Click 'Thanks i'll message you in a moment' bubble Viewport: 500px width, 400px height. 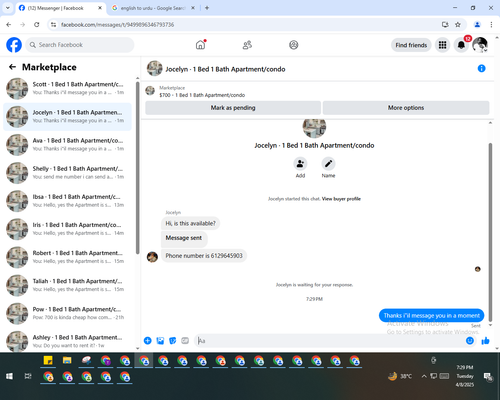[431, 315]
